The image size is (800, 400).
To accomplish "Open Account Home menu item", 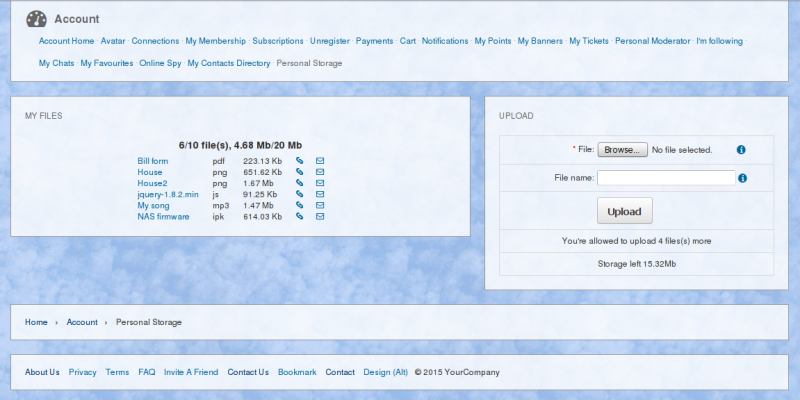I will point(66,41).
